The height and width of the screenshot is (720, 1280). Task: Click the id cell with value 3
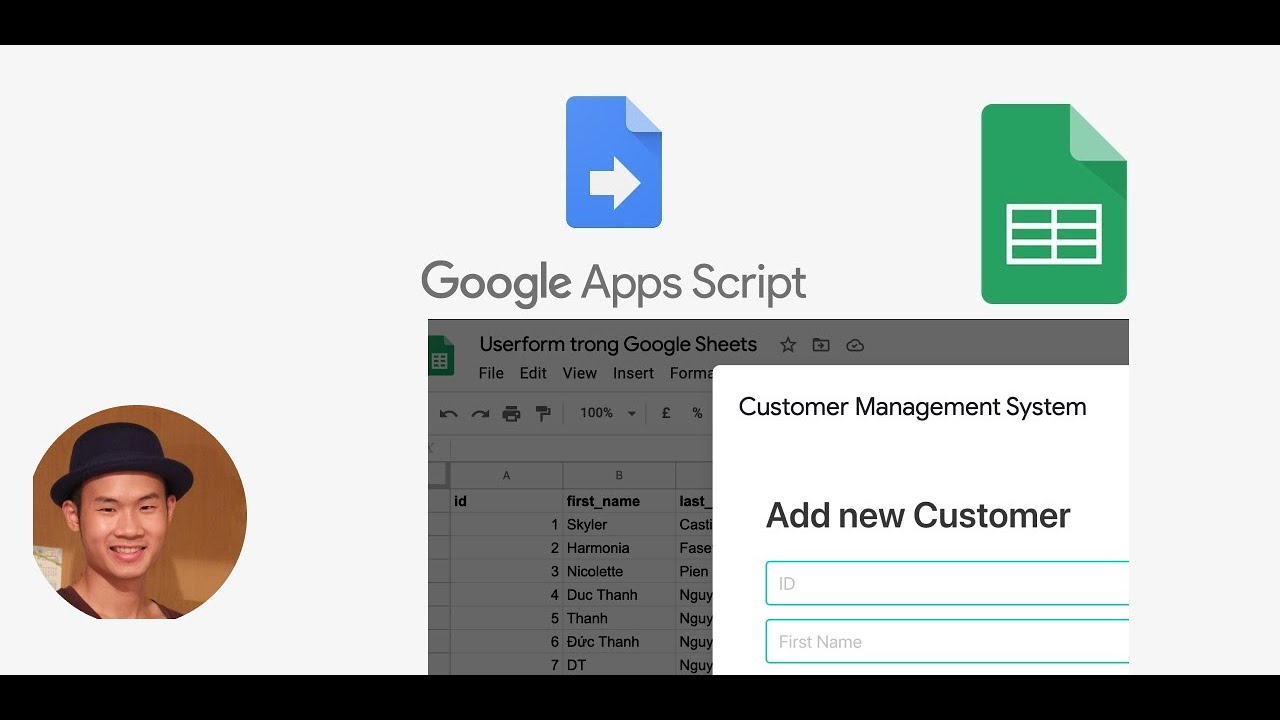point(506,571)
